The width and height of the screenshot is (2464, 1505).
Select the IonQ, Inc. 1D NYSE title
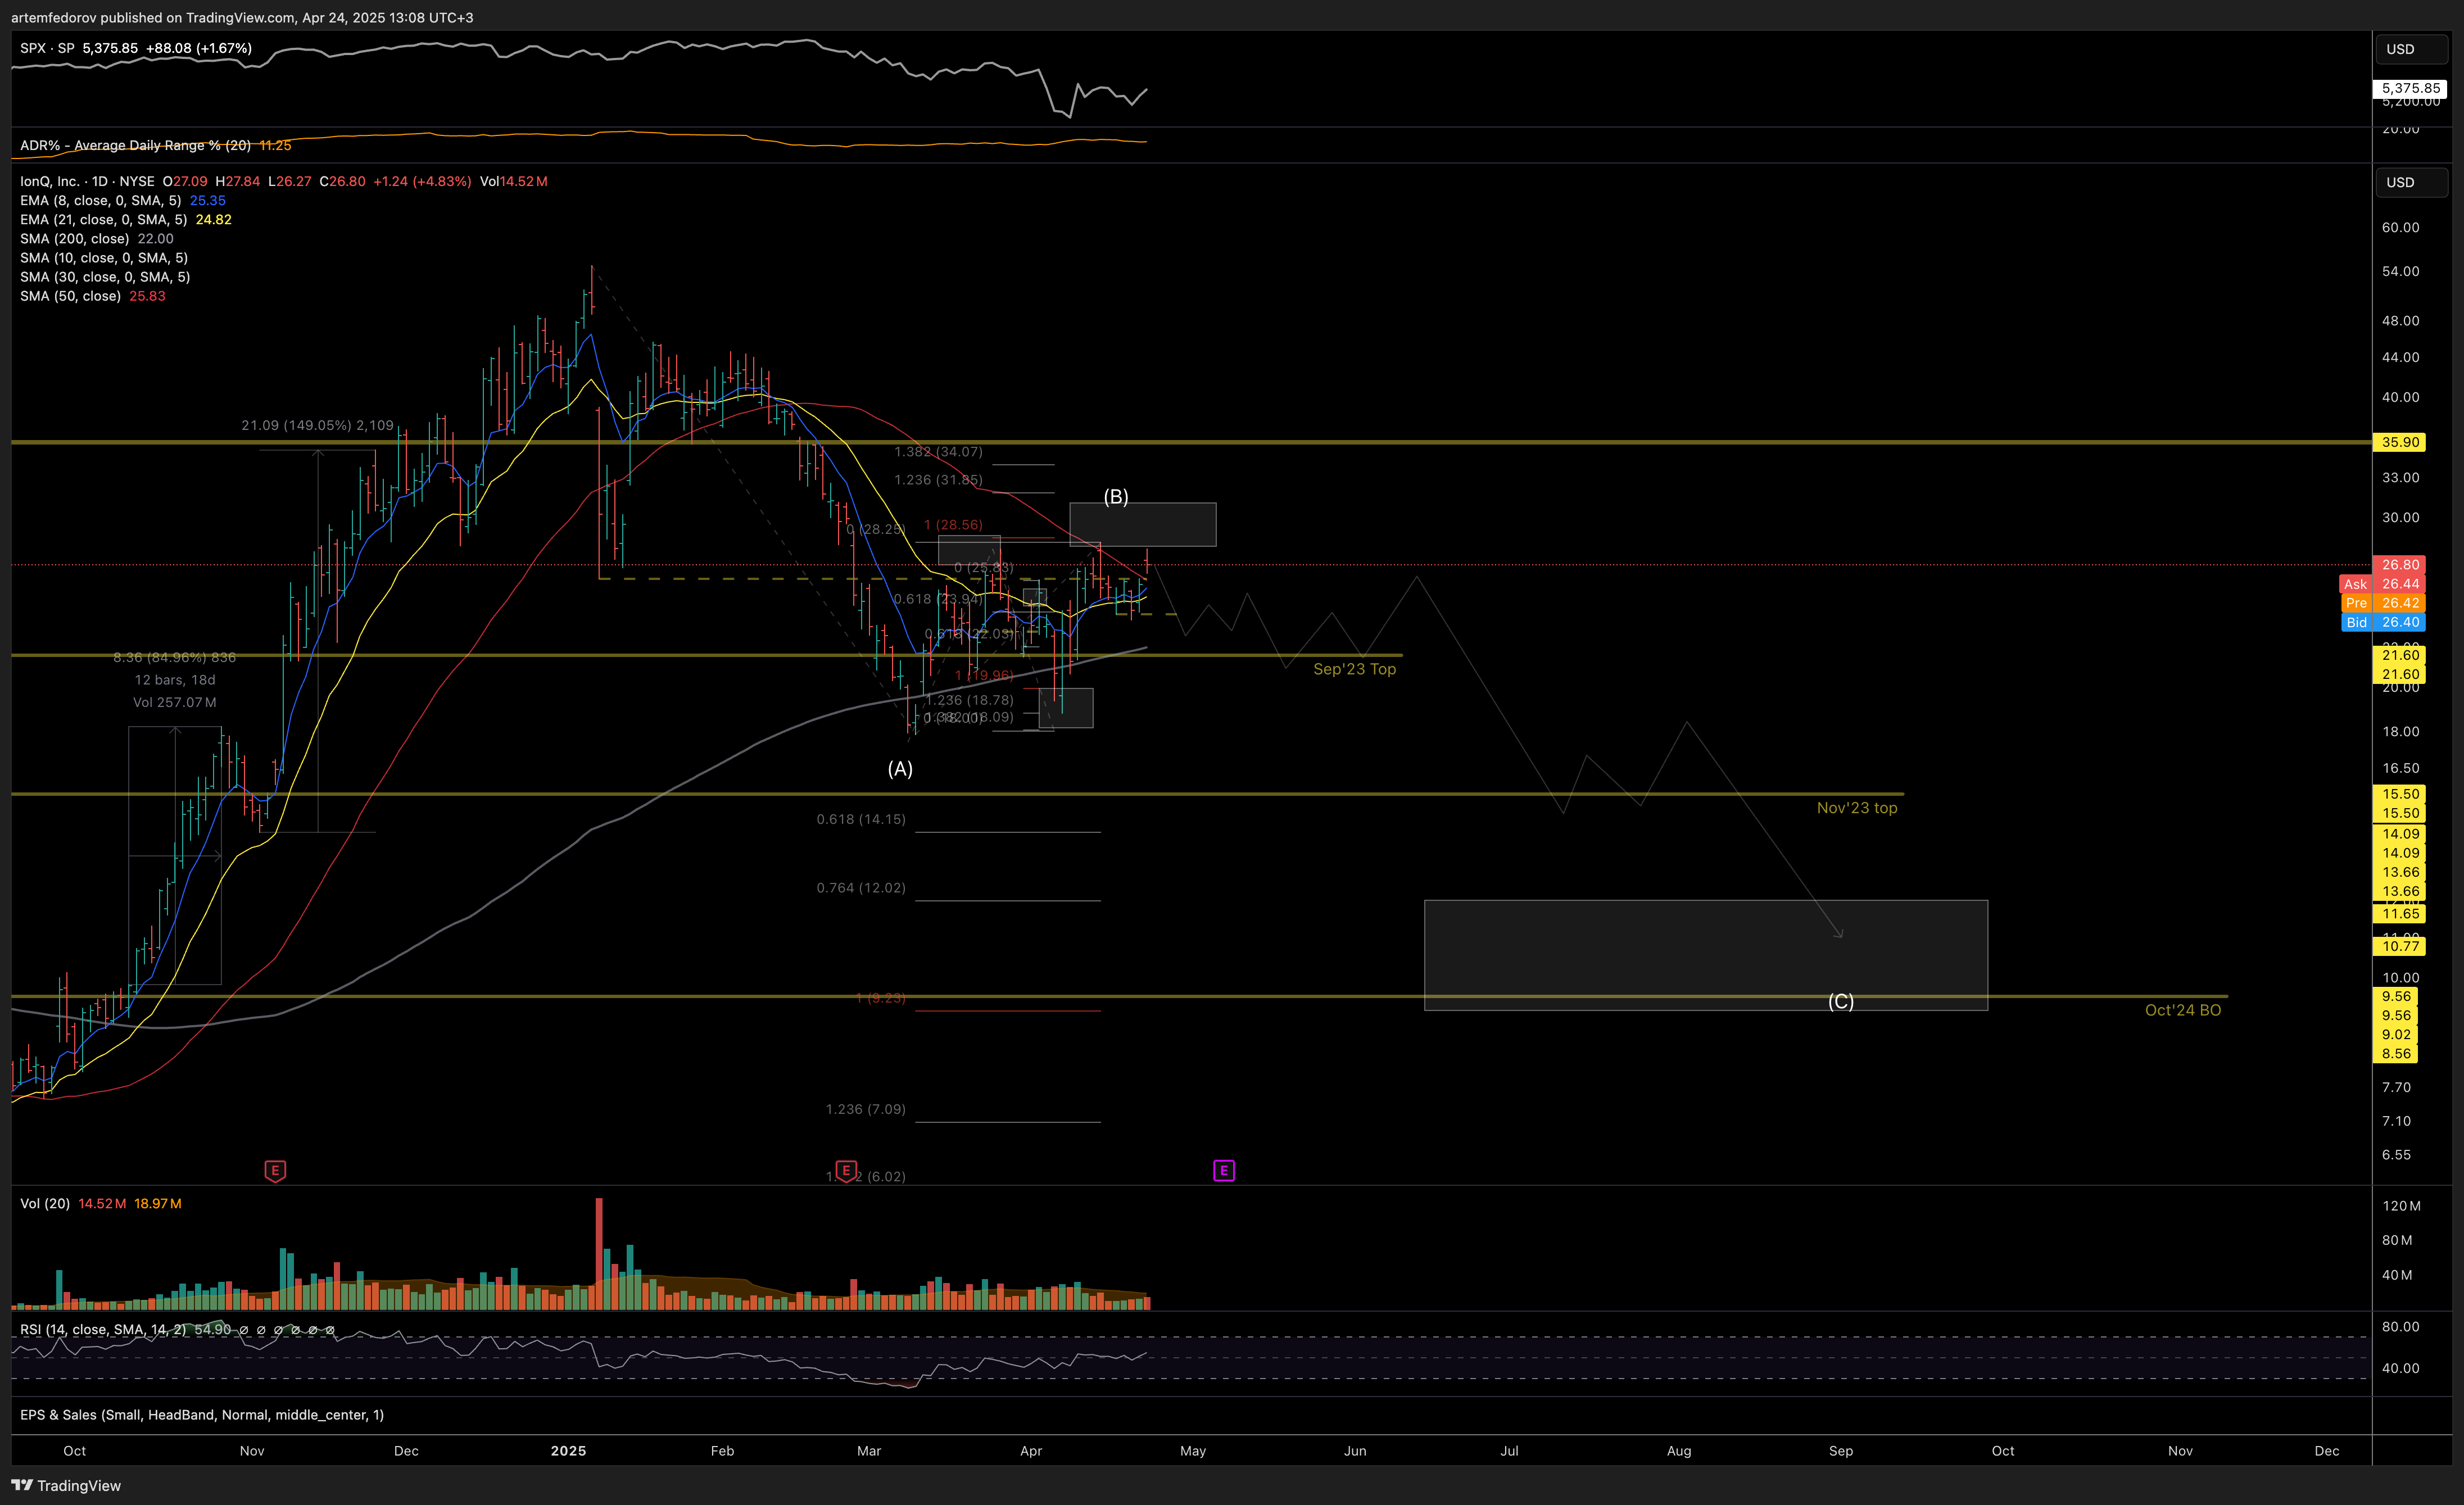87,181
